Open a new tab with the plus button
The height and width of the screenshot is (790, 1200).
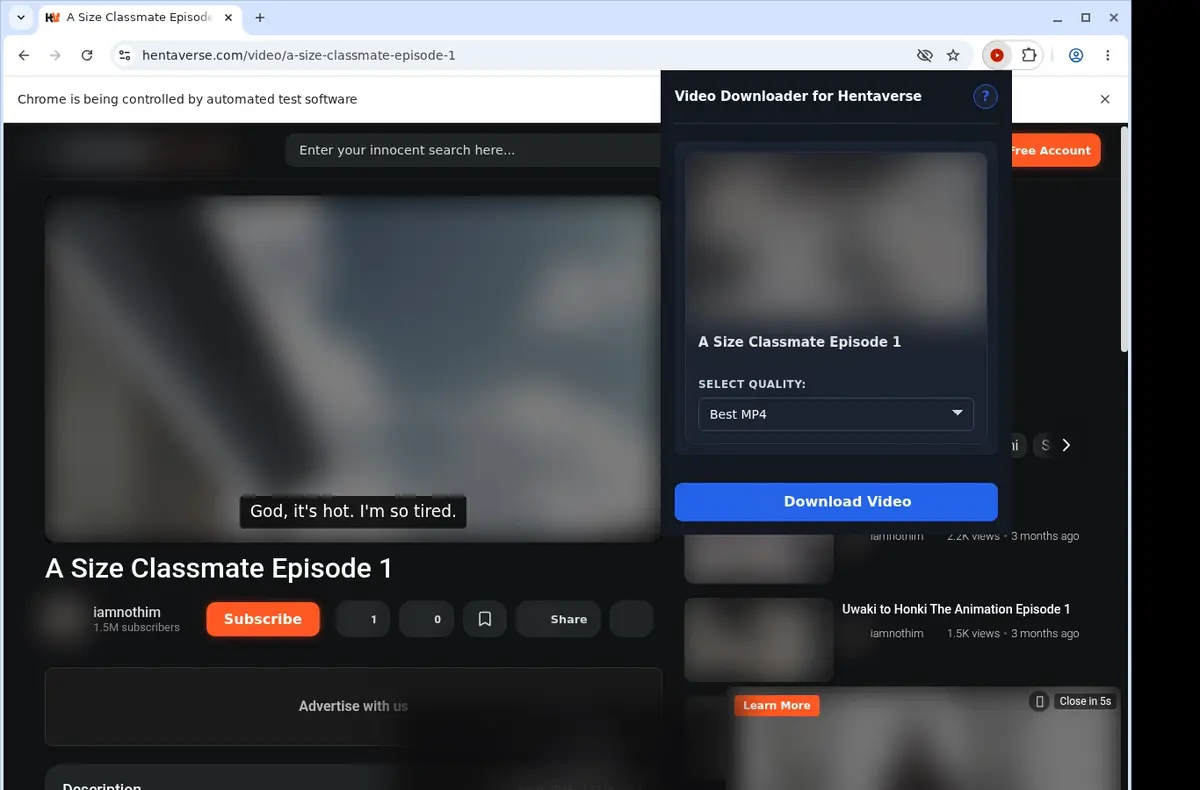tap(260, 18)
